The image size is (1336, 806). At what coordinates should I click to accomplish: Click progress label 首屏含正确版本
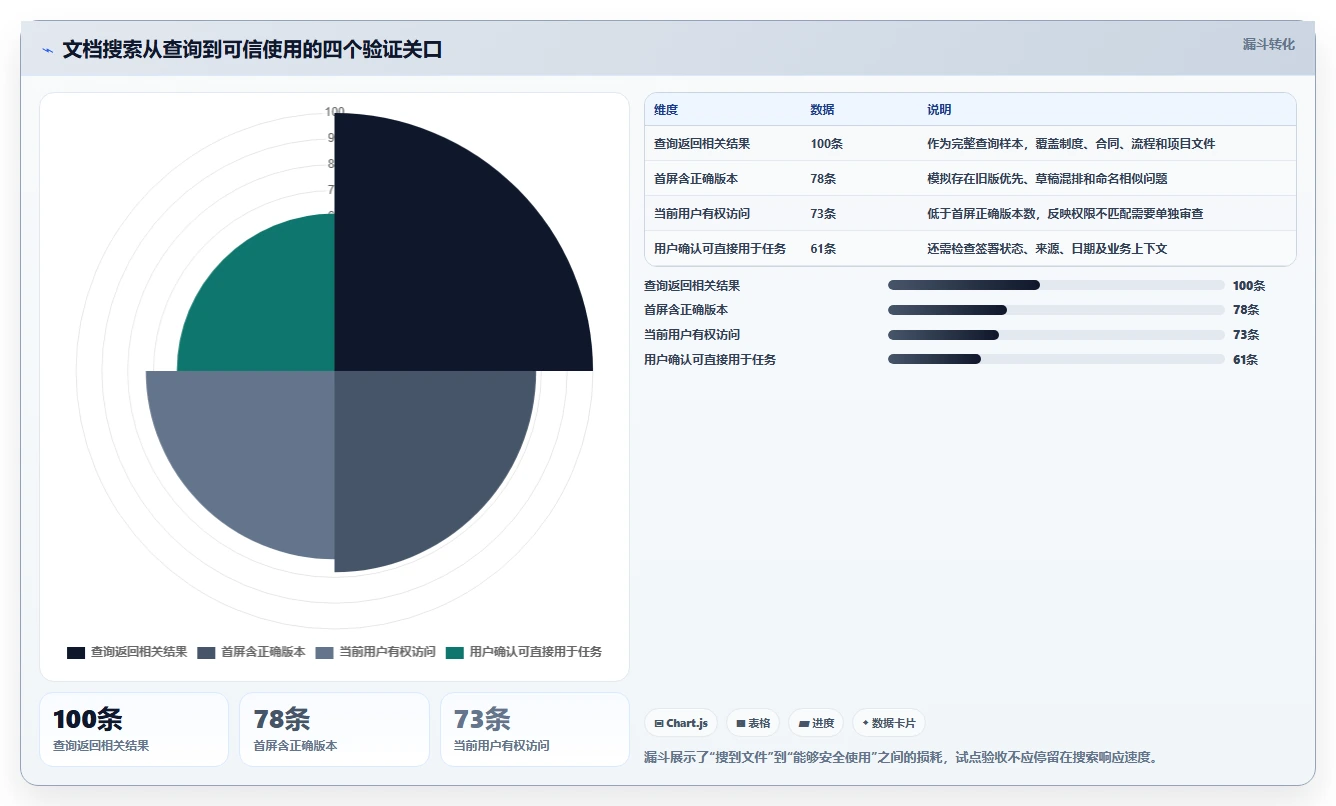[x=686, y=310]
